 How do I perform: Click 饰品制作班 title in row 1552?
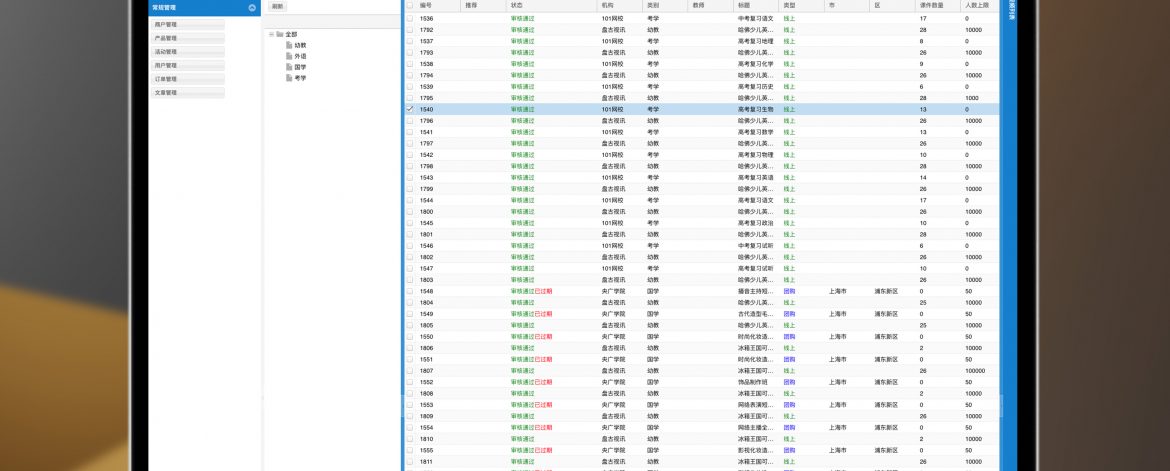[x=752, y=382]
